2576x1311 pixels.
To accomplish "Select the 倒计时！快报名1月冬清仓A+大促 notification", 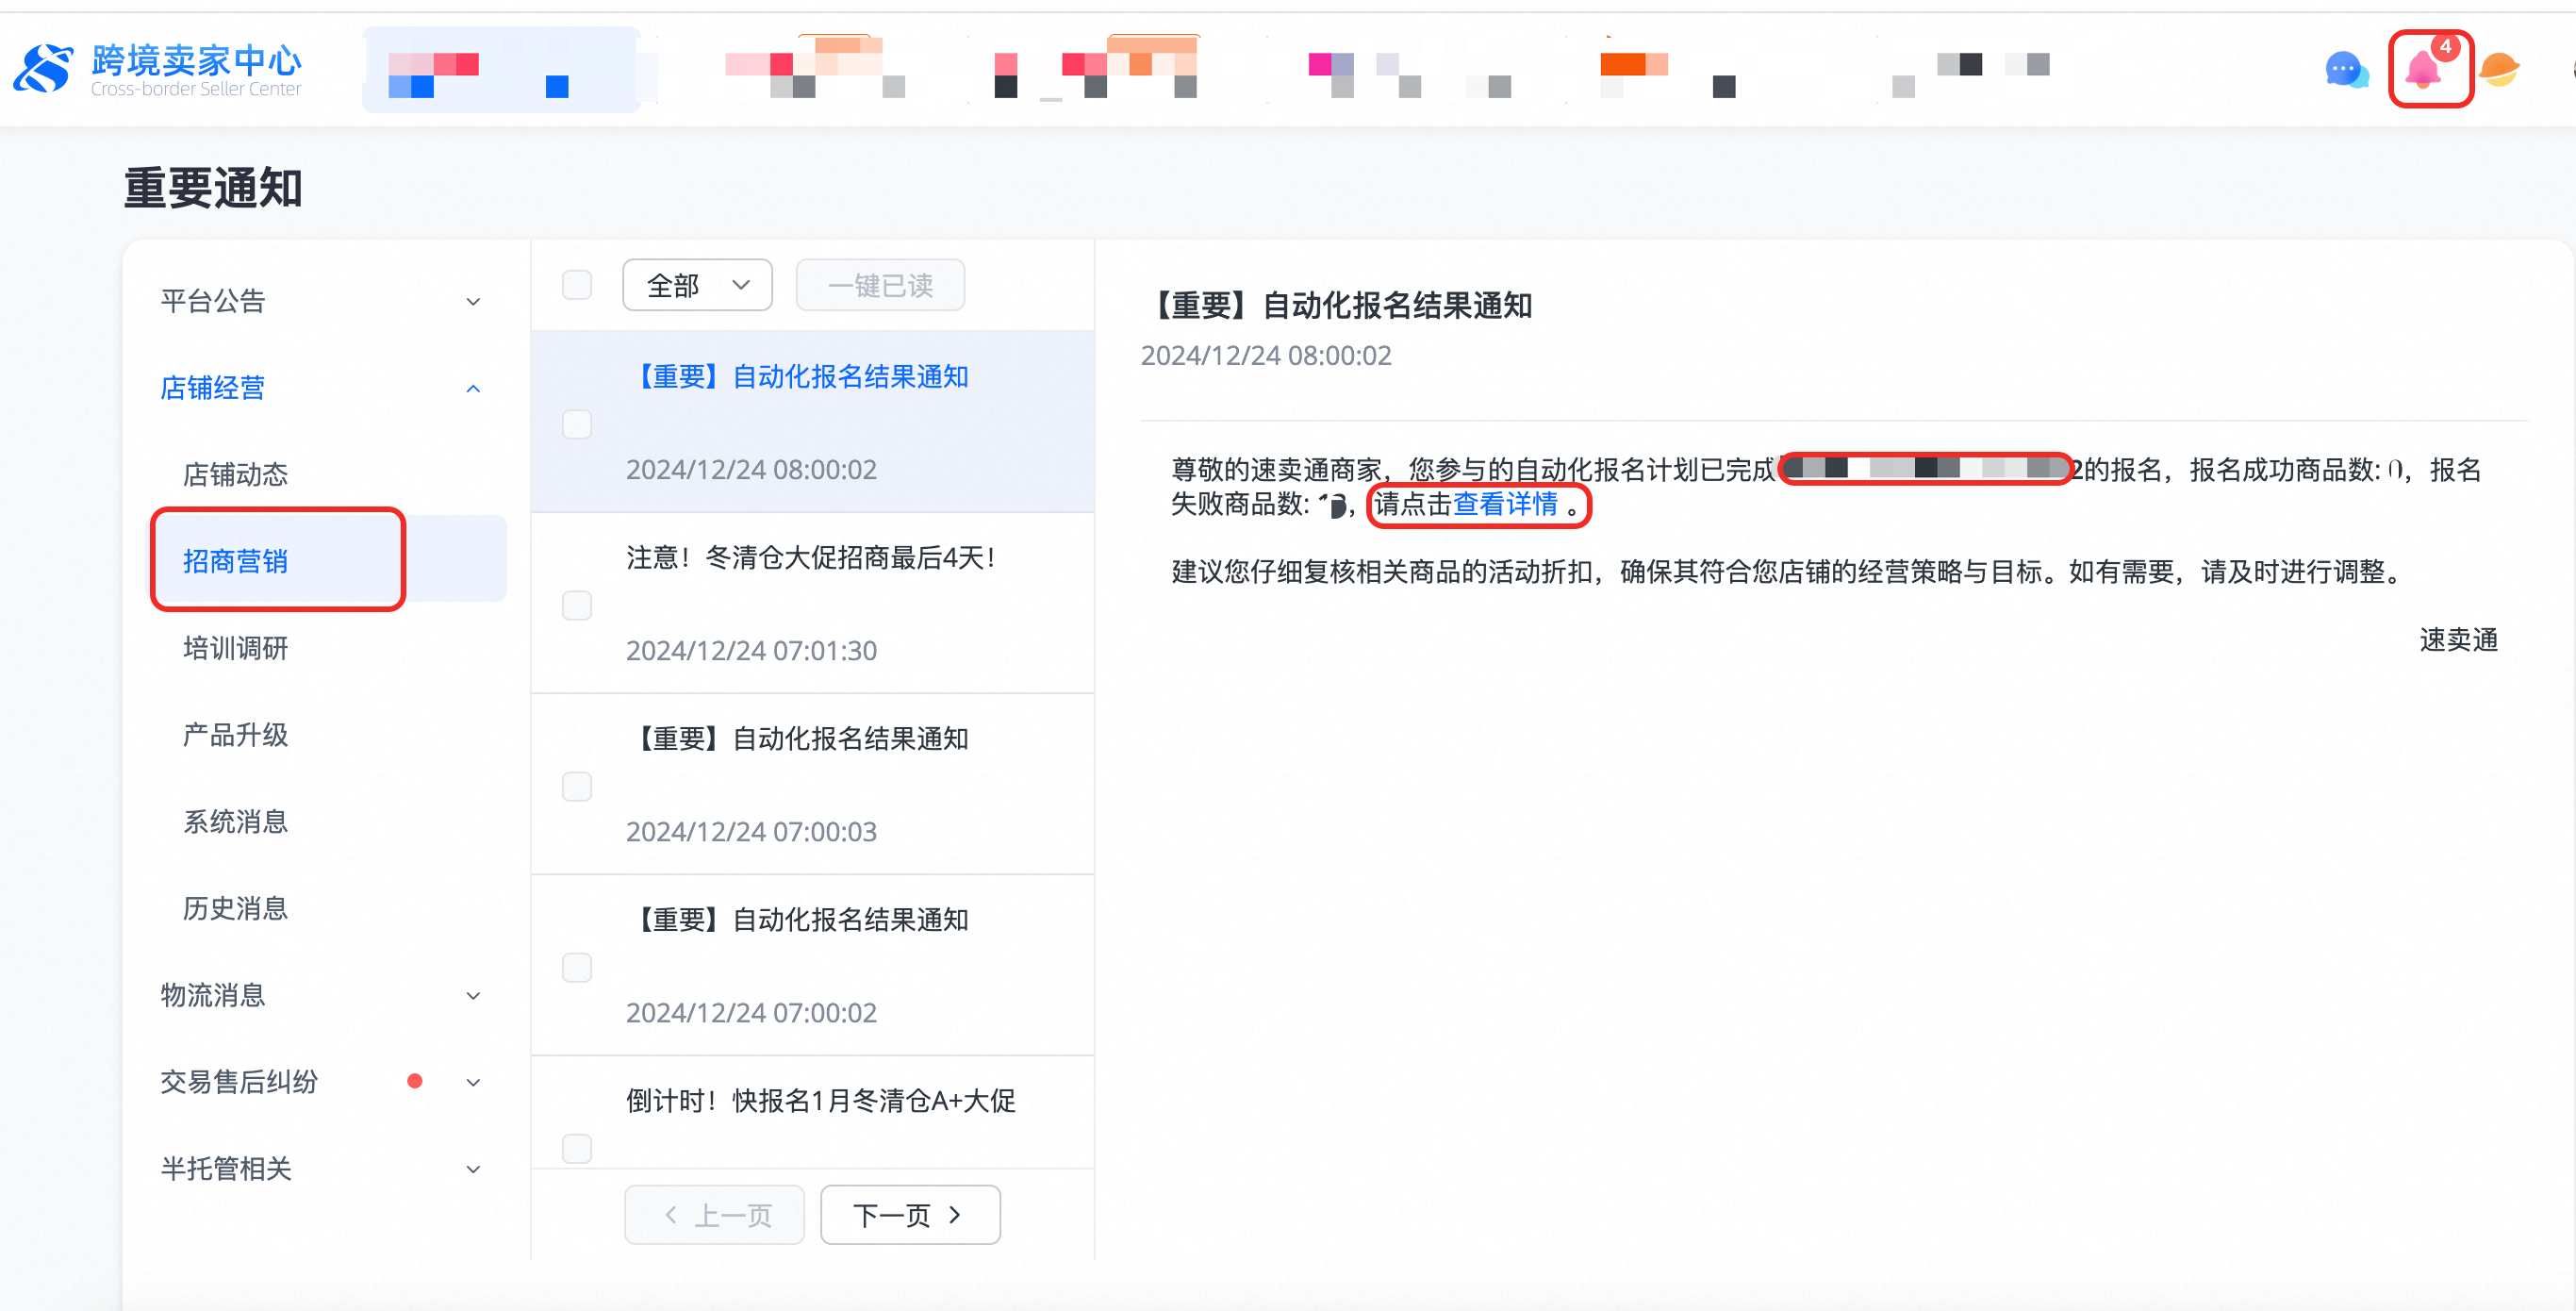I will [x=818, y=1101].
